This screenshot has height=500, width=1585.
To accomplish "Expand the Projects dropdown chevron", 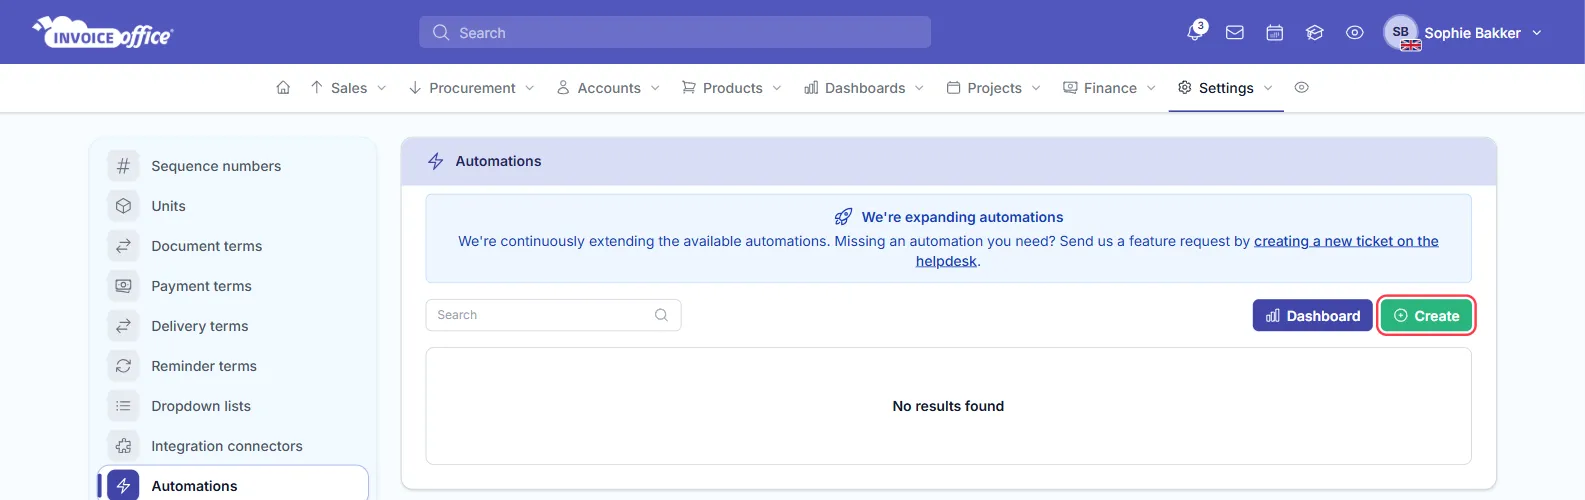I will [1037, 88].
